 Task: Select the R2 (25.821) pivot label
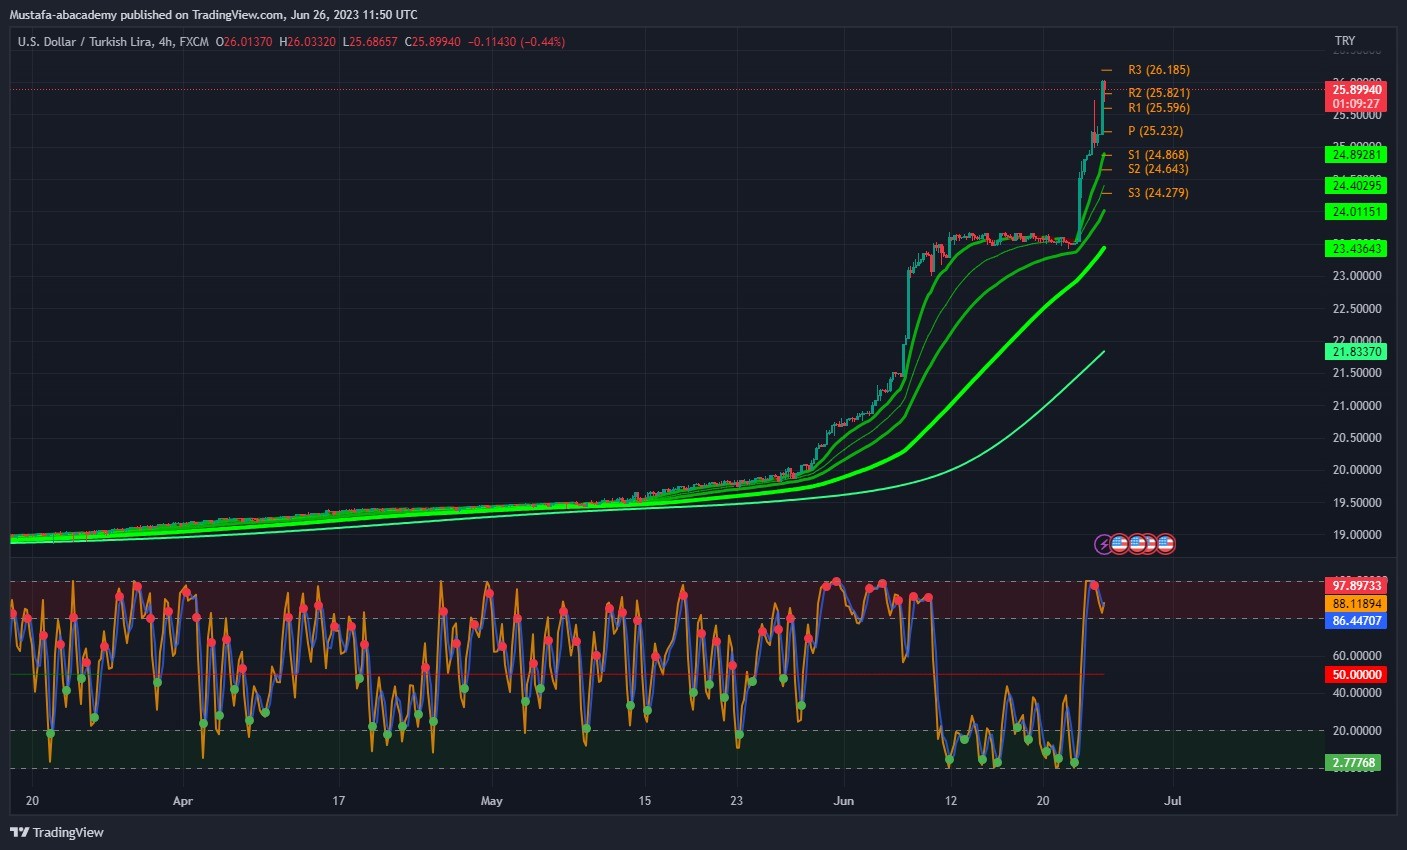[1159, 93]
